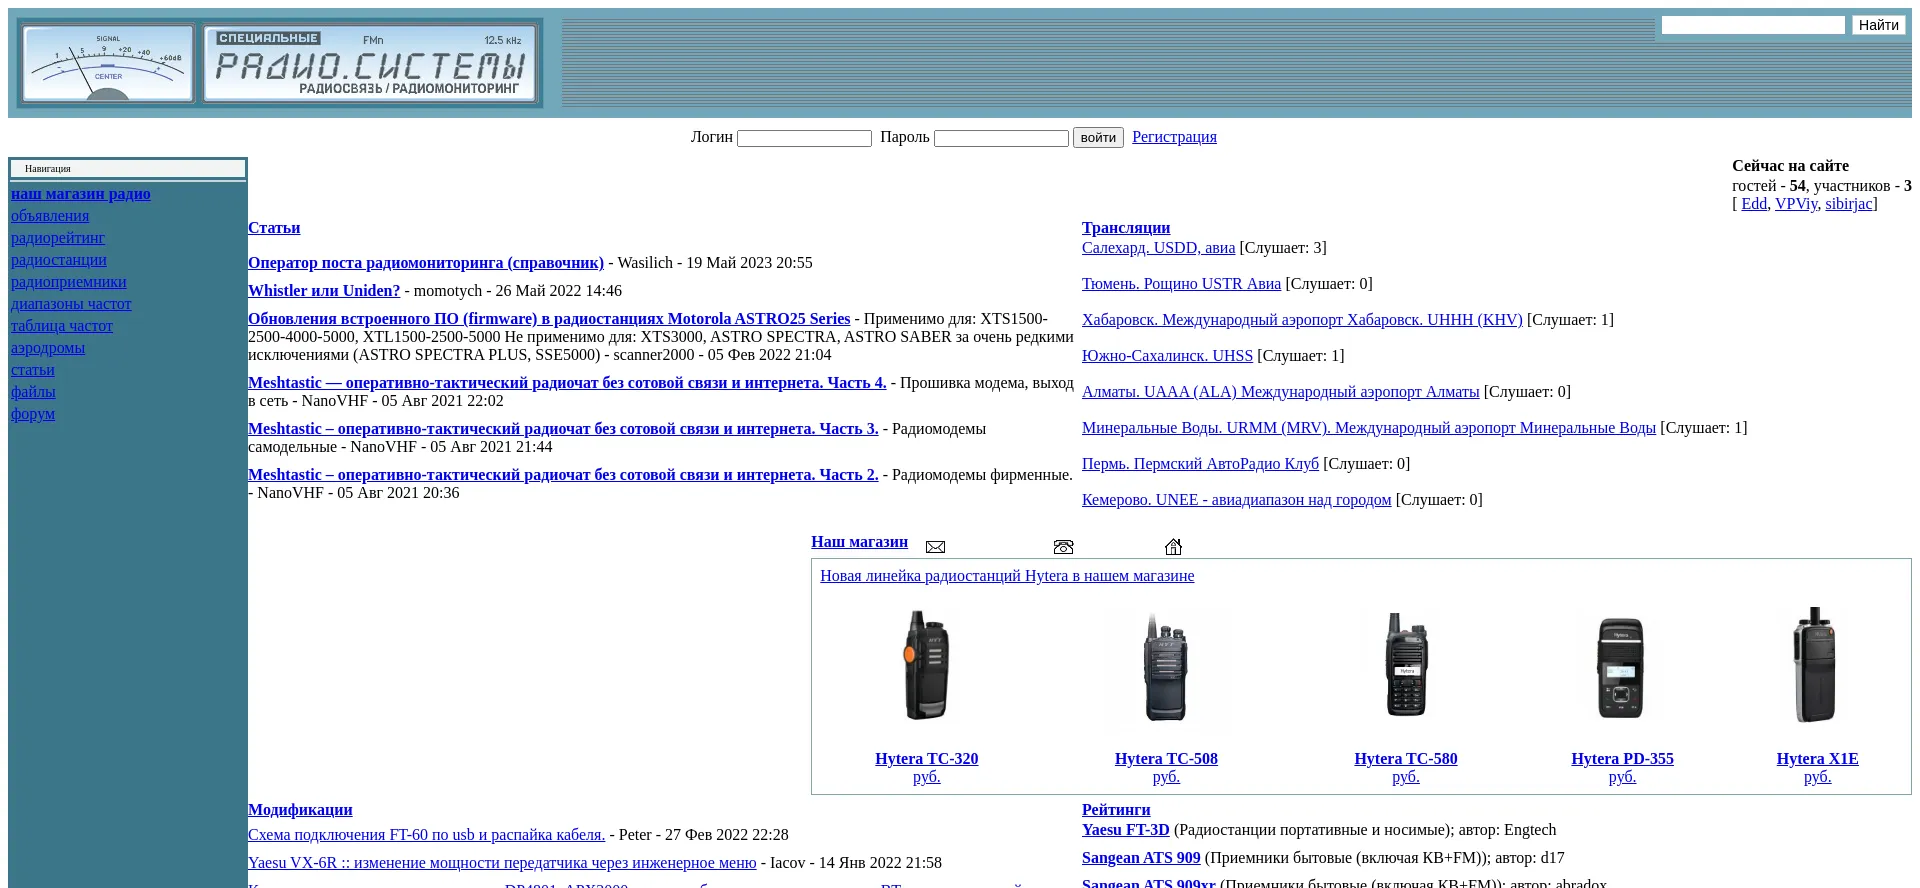Open диапазоны частот in navigation menu
This screenshot has width=1920, height=888.
click(x=71, y=304)
